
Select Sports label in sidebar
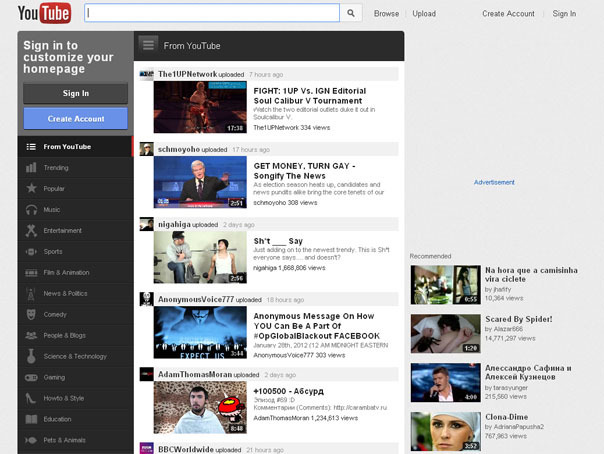point(53,251)
